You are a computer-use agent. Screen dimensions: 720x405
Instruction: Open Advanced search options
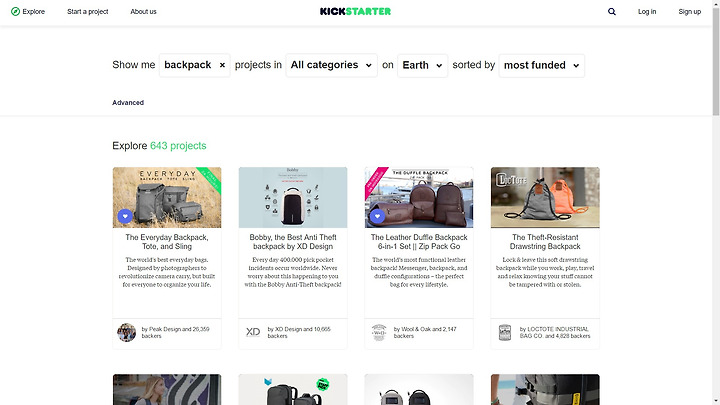(128, 102)
